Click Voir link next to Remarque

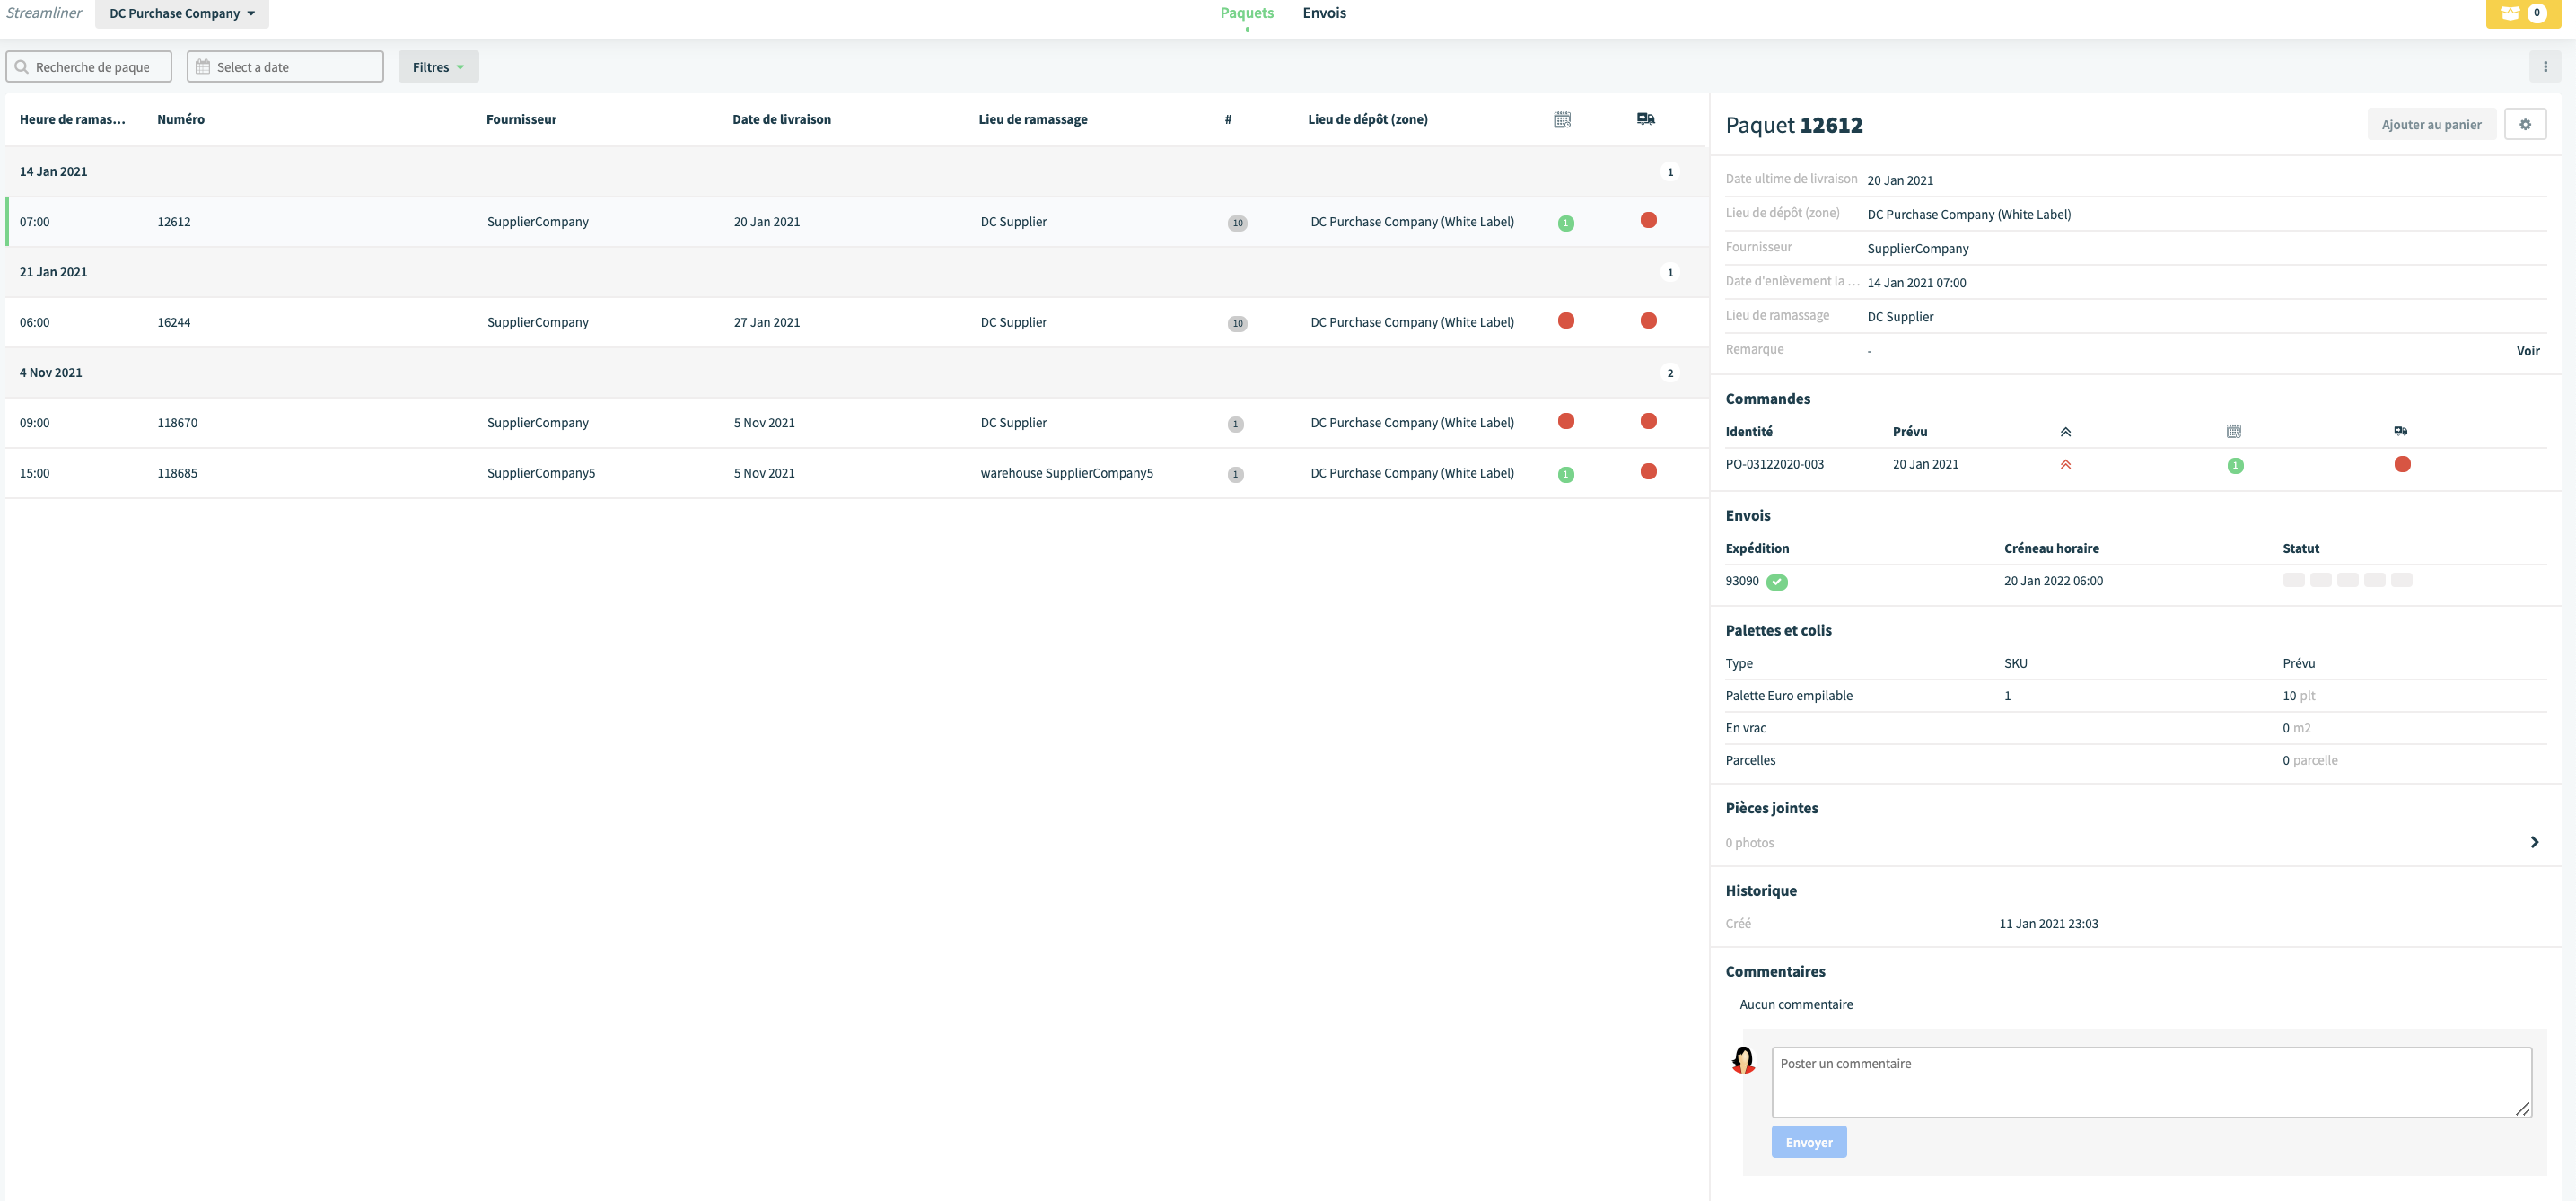(2527, 351)
